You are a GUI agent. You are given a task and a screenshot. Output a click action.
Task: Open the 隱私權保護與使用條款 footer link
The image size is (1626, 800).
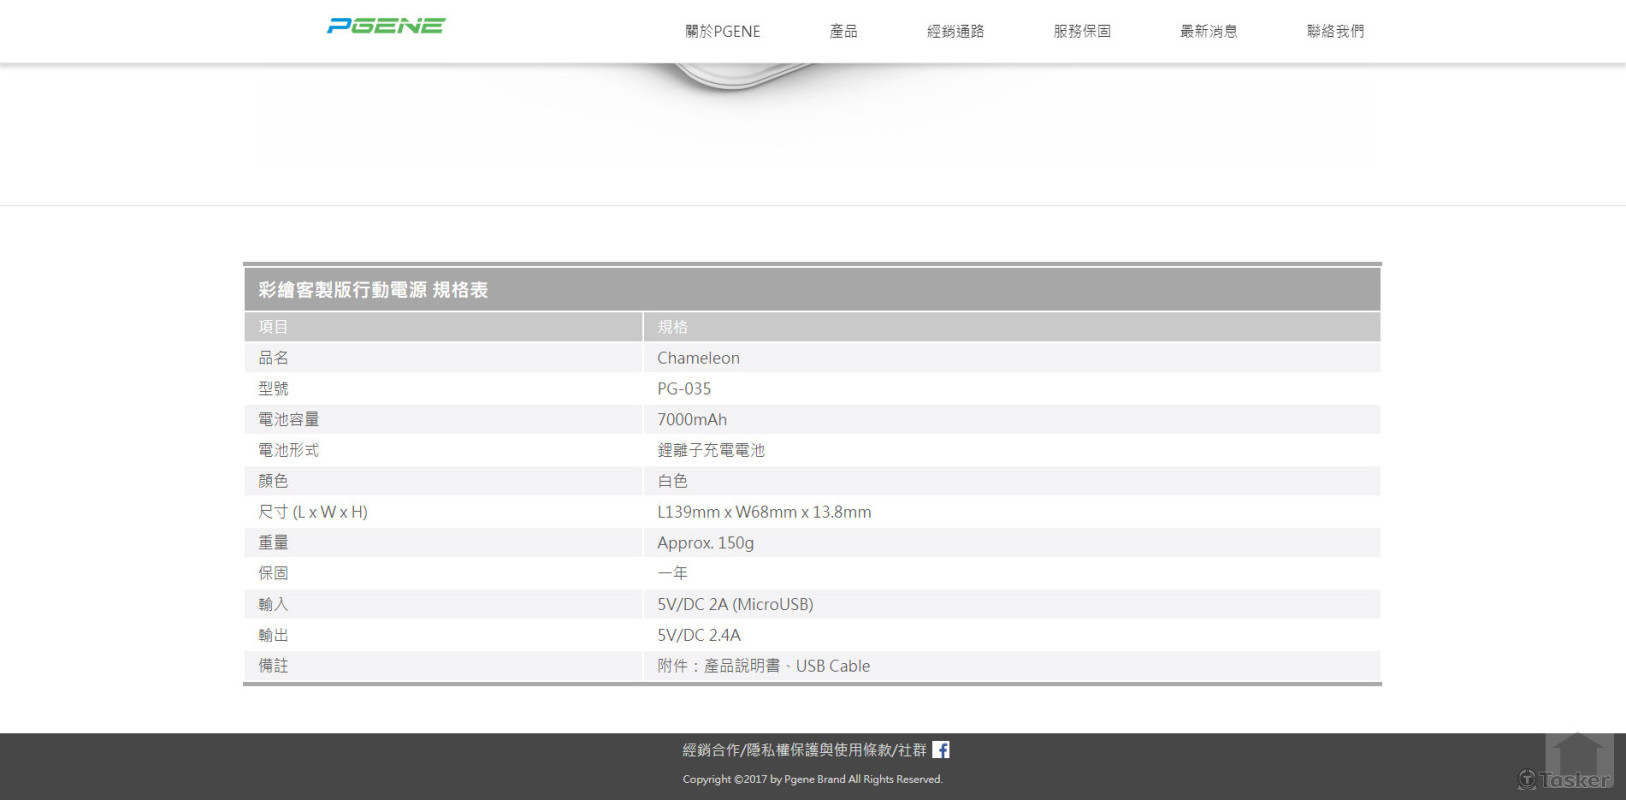pos(819,750)
